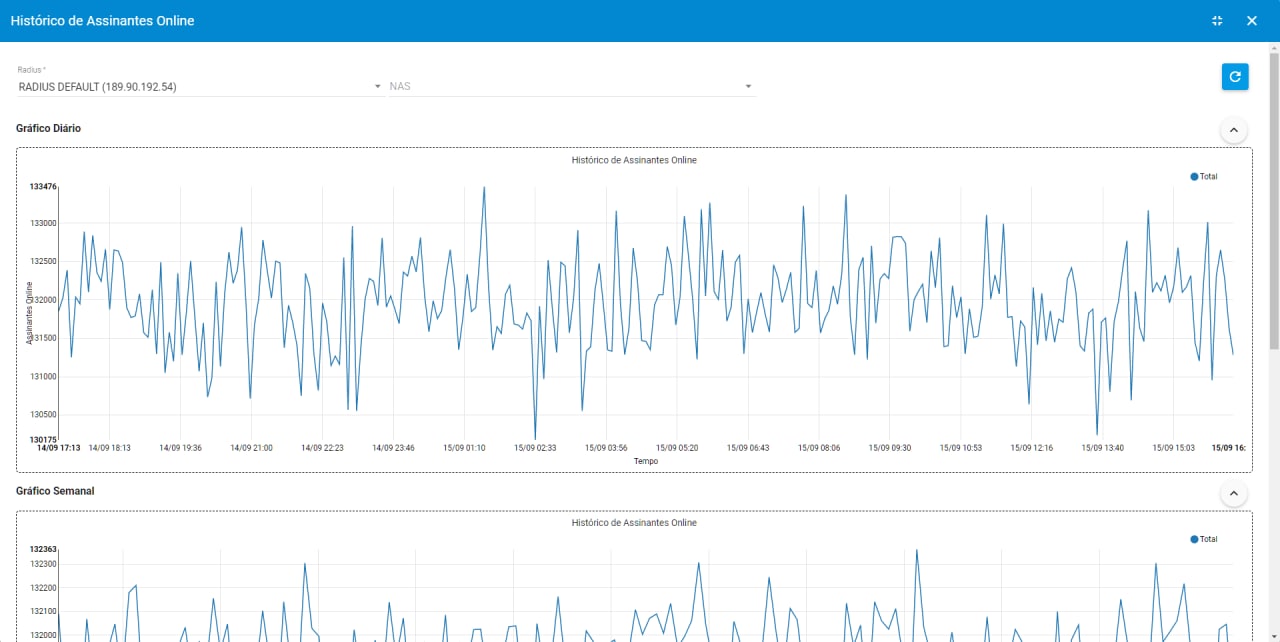Click the 15/09 02:33 time label
Screen dimensions: 1280x642
tap(535, 448)
